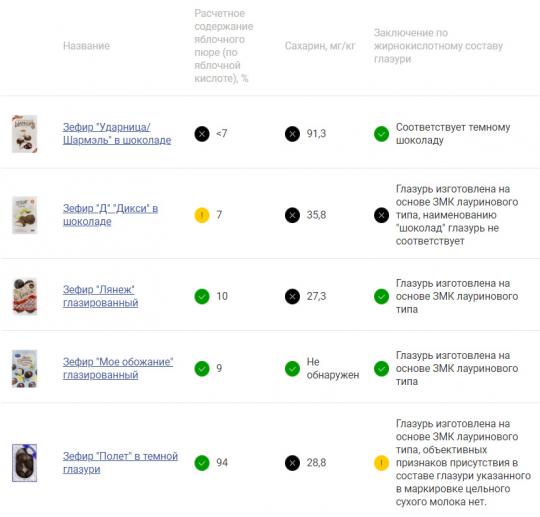This screenshot has width=540, height=517.
Task: Click green check icon beside 10 value
Action: 202,297
